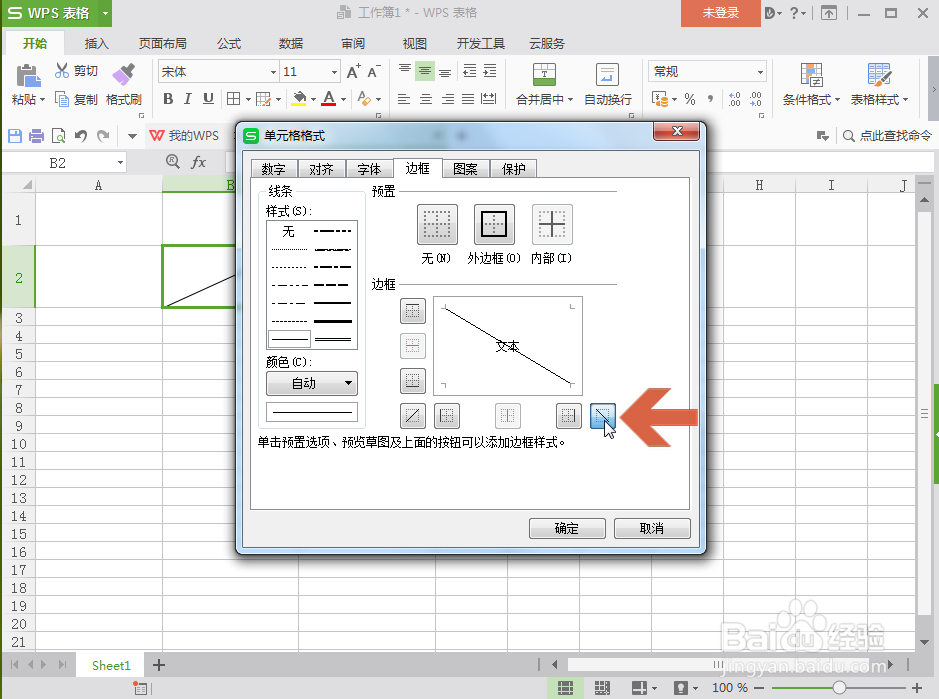Click the Merge and Center (合并居中) icon
939x699 pixels.
(544, 75)
